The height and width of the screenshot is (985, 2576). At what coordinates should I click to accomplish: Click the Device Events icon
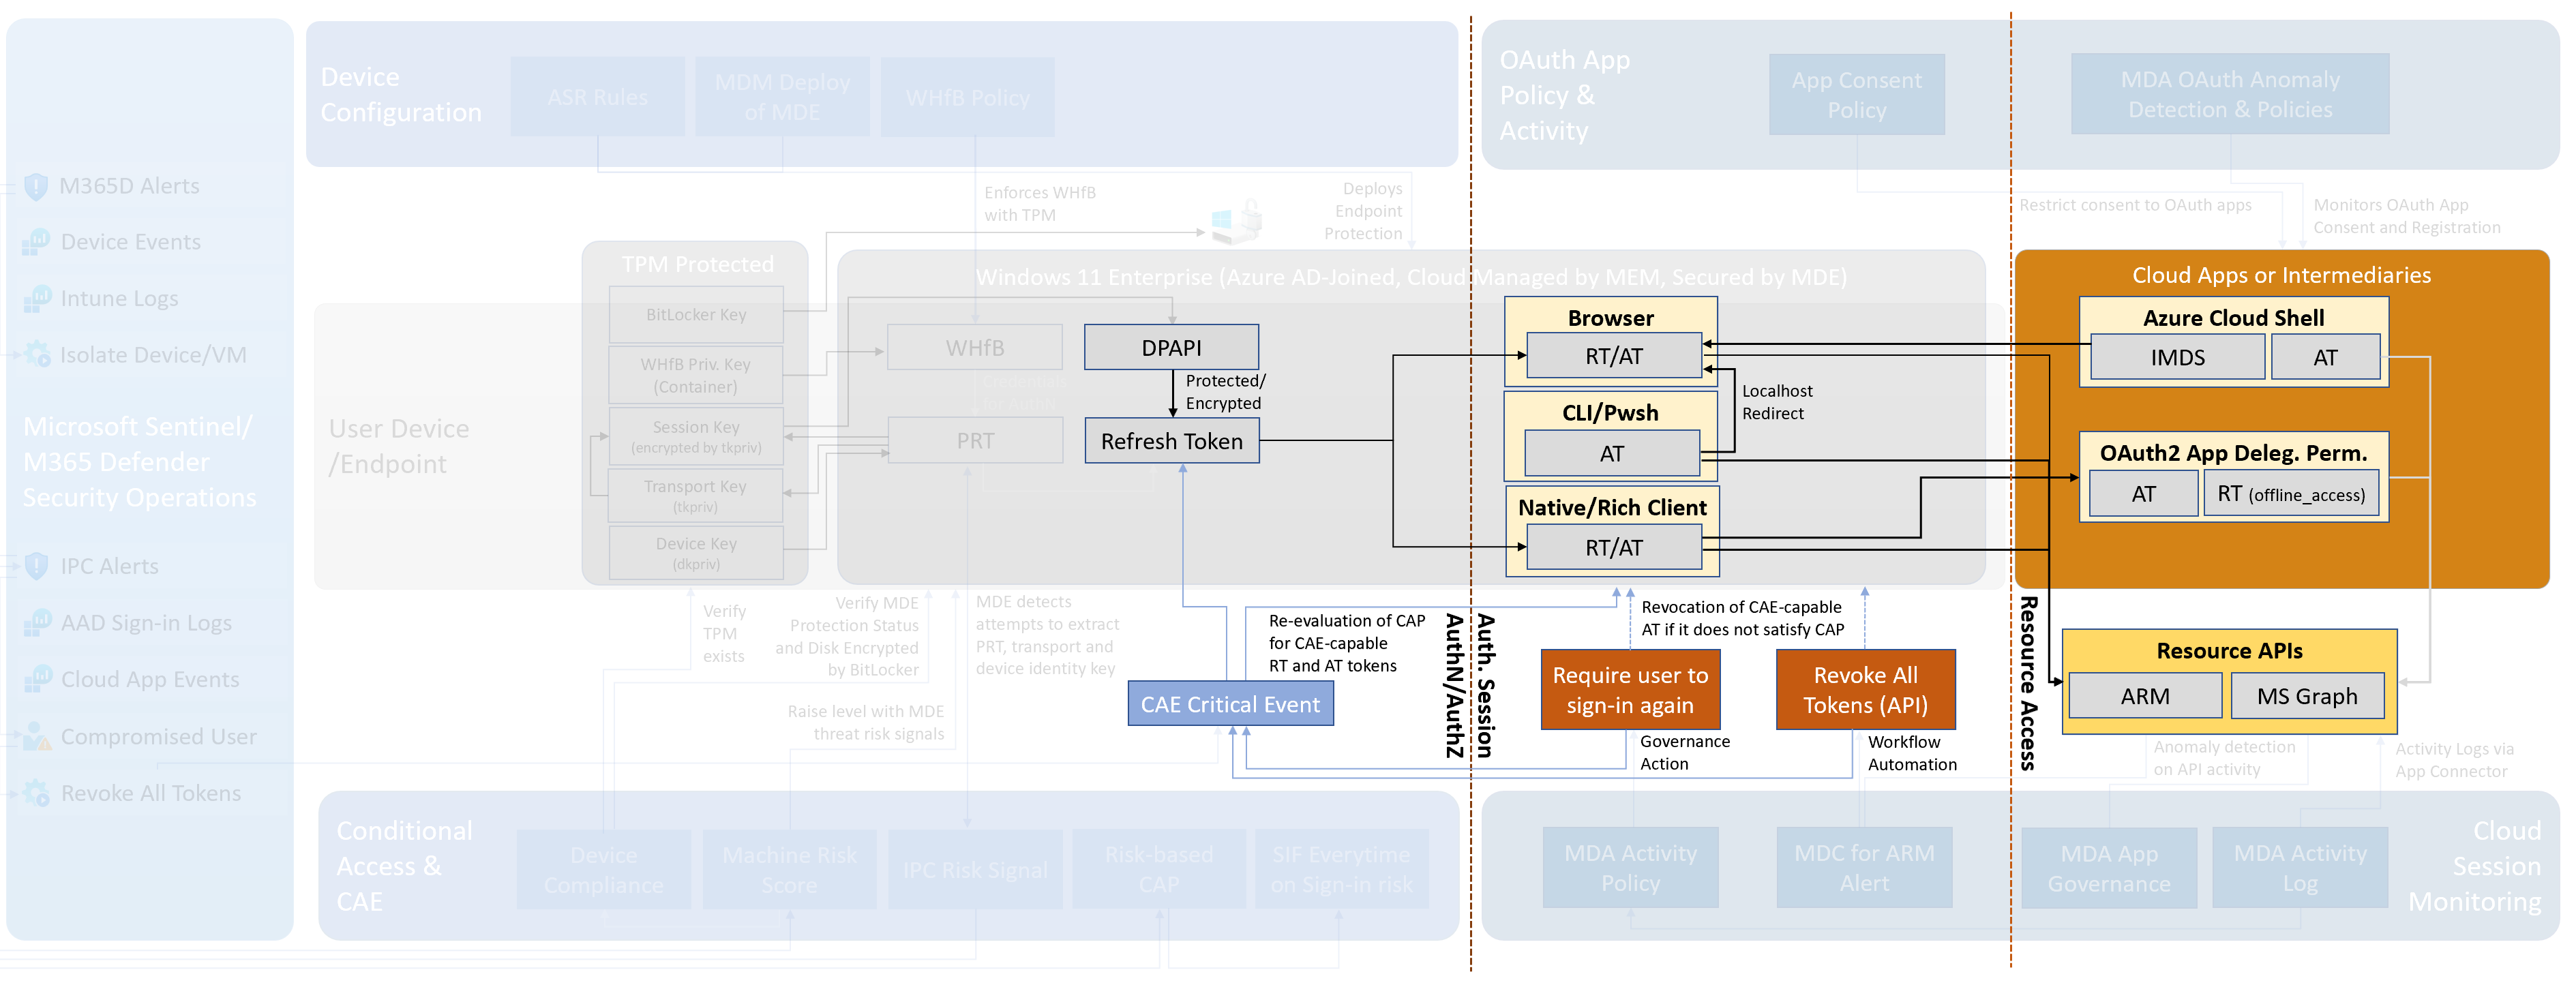37,242
